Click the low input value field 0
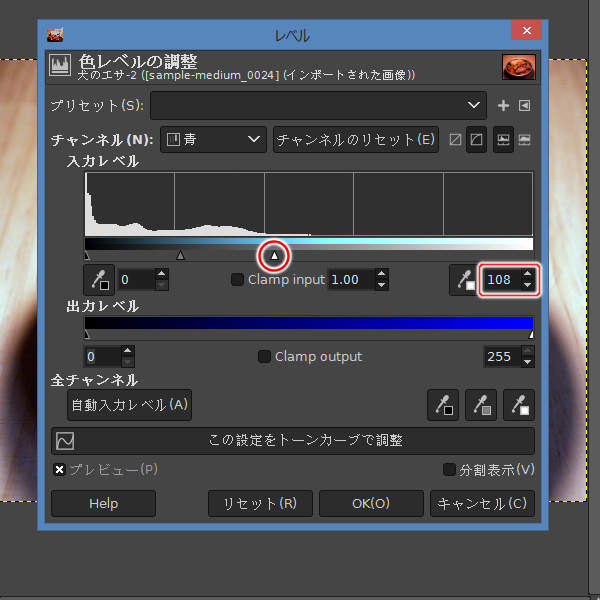This screenshot has height=600, width=600. coord(137,280)
